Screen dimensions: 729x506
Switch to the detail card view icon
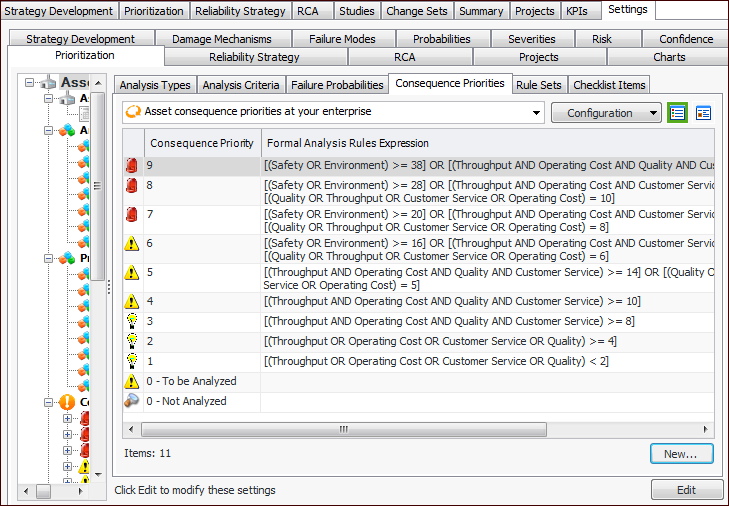click(703, 113)
